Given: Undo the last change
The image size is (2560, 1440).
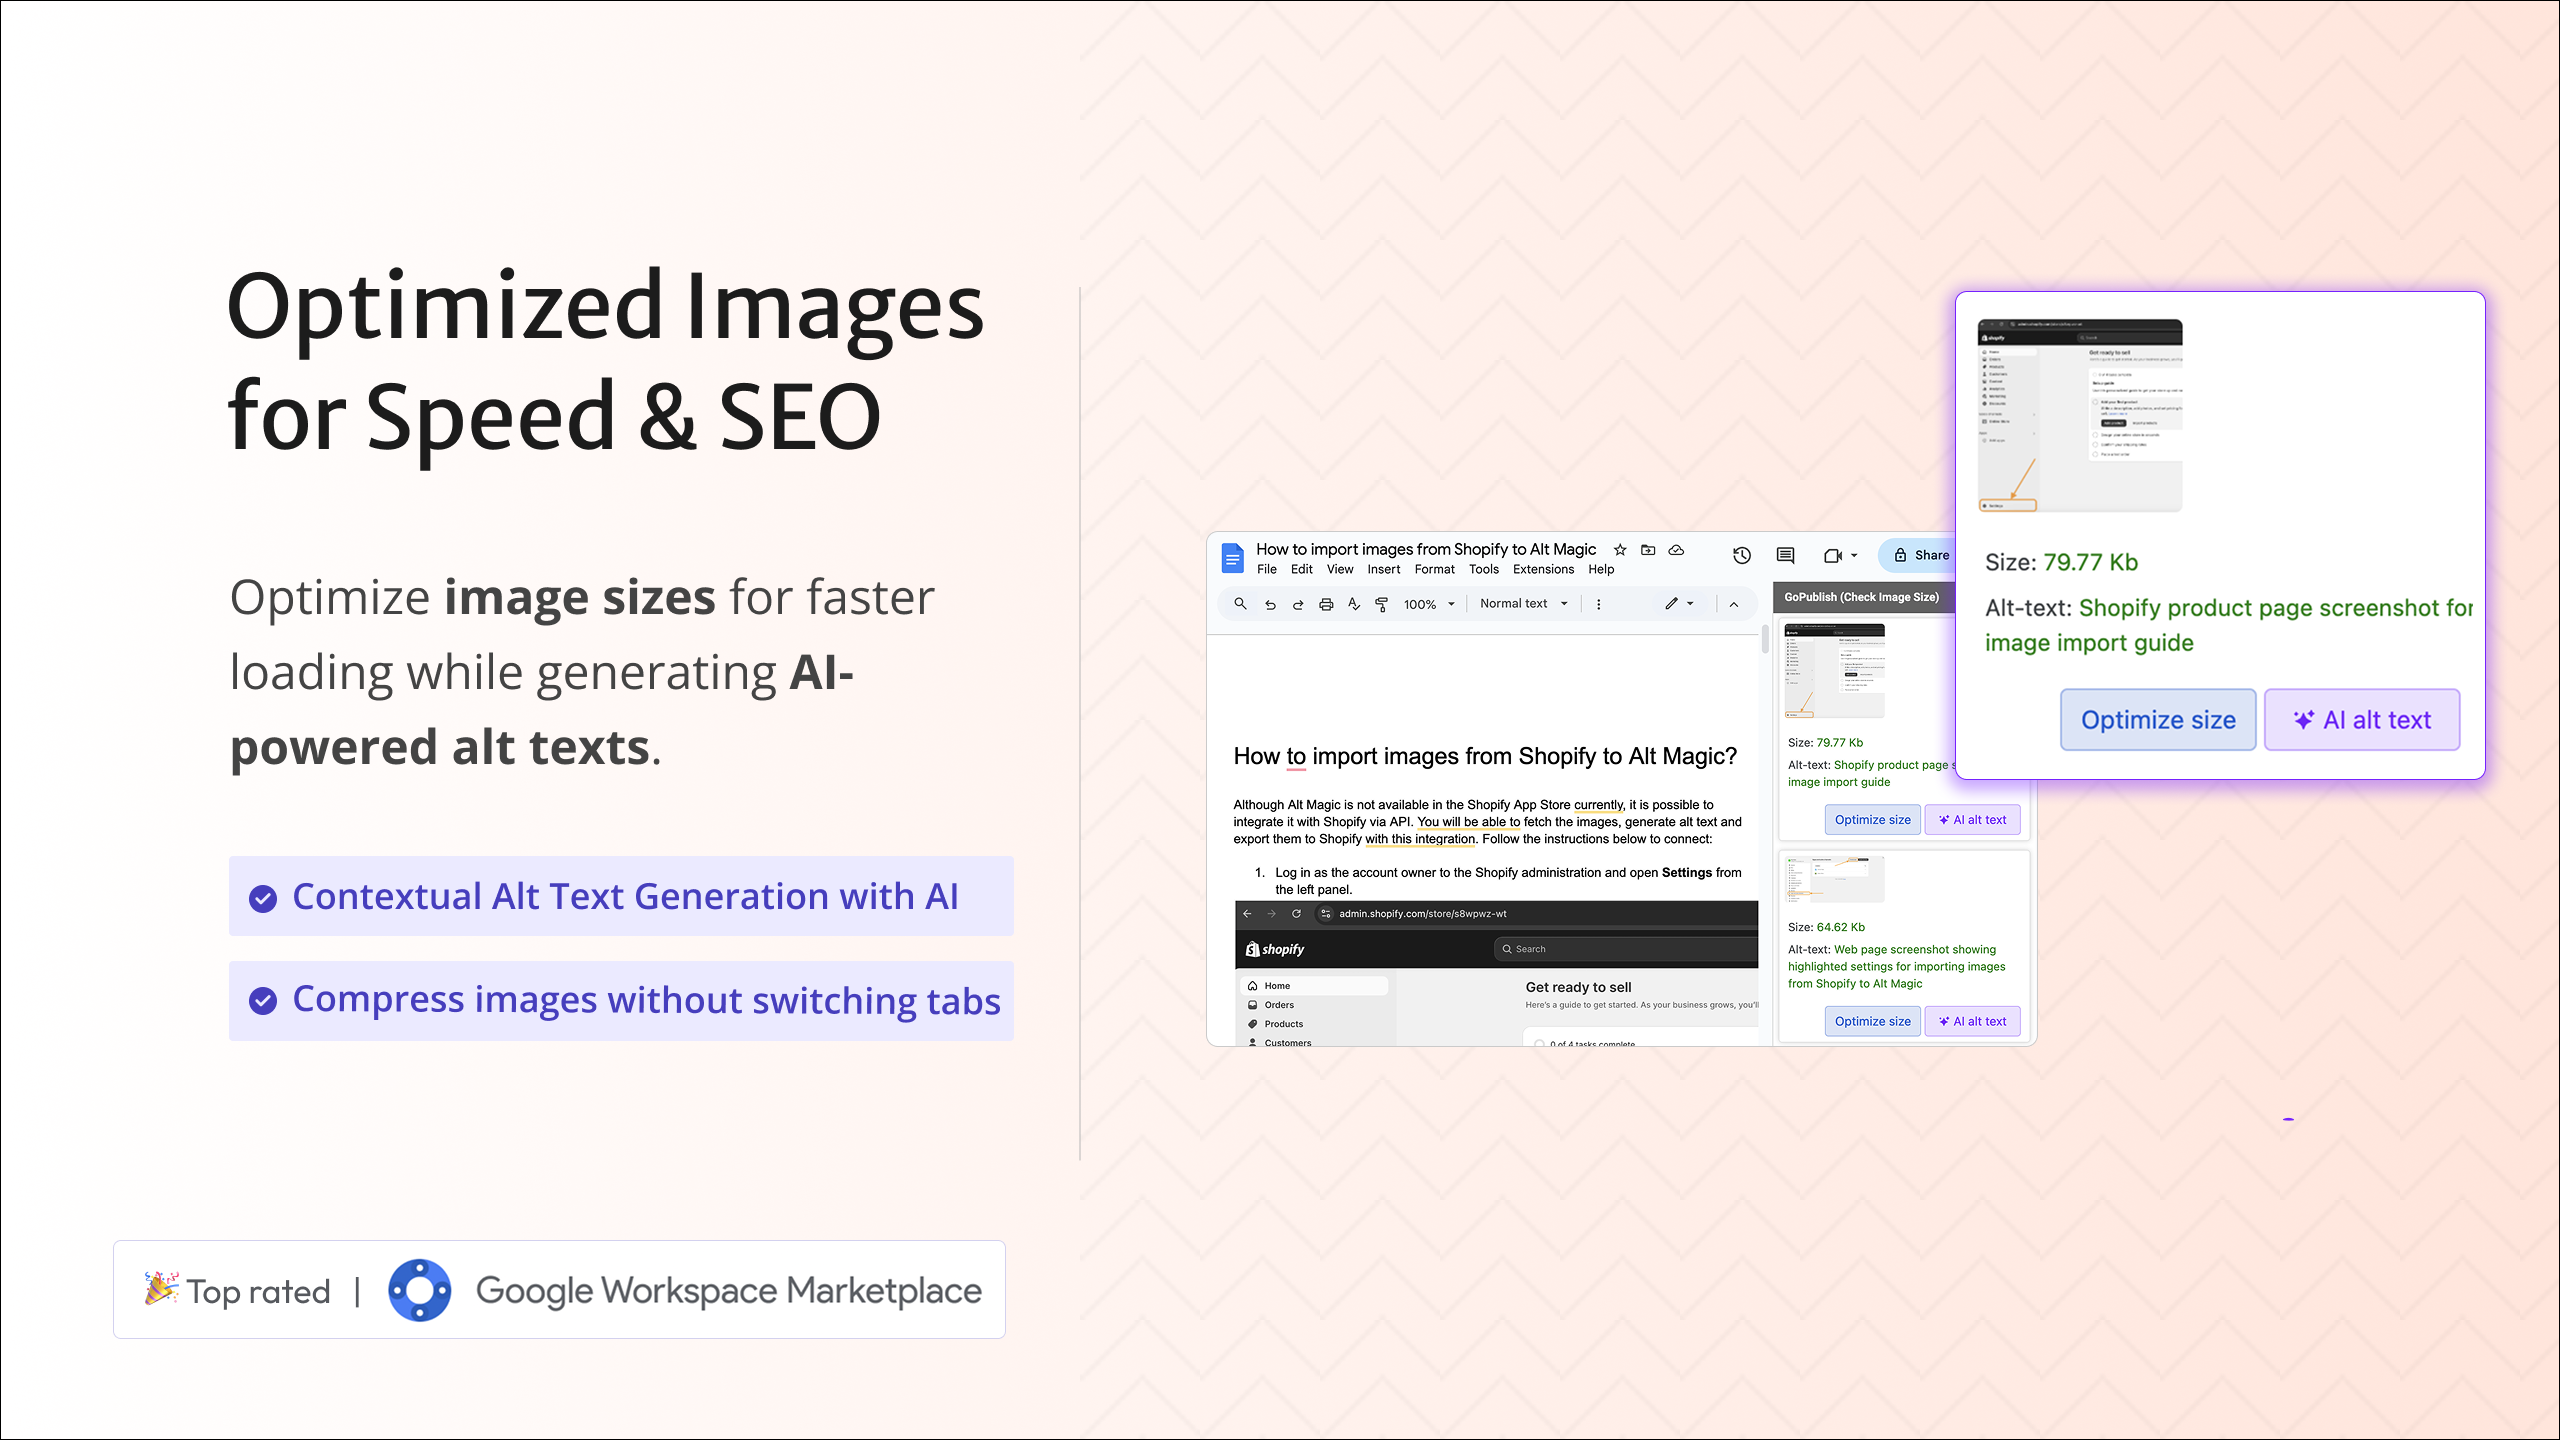Looking at the screenshot, I should [1269, 603].
